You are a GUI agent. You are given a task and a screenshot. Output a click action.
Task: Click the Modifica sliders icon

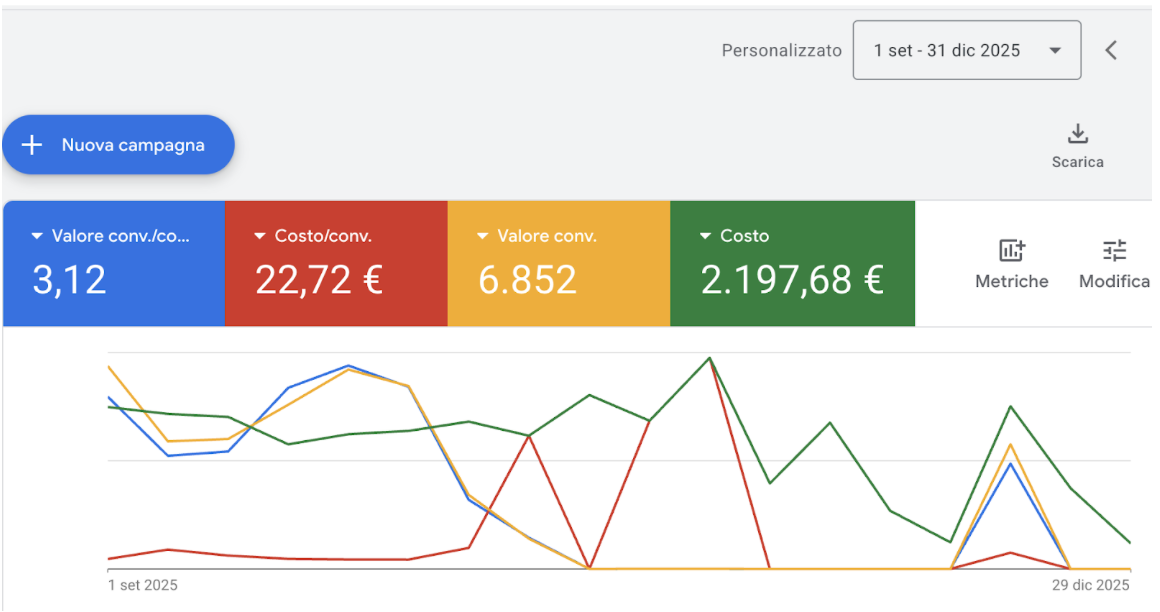(x=1114, y=250)
